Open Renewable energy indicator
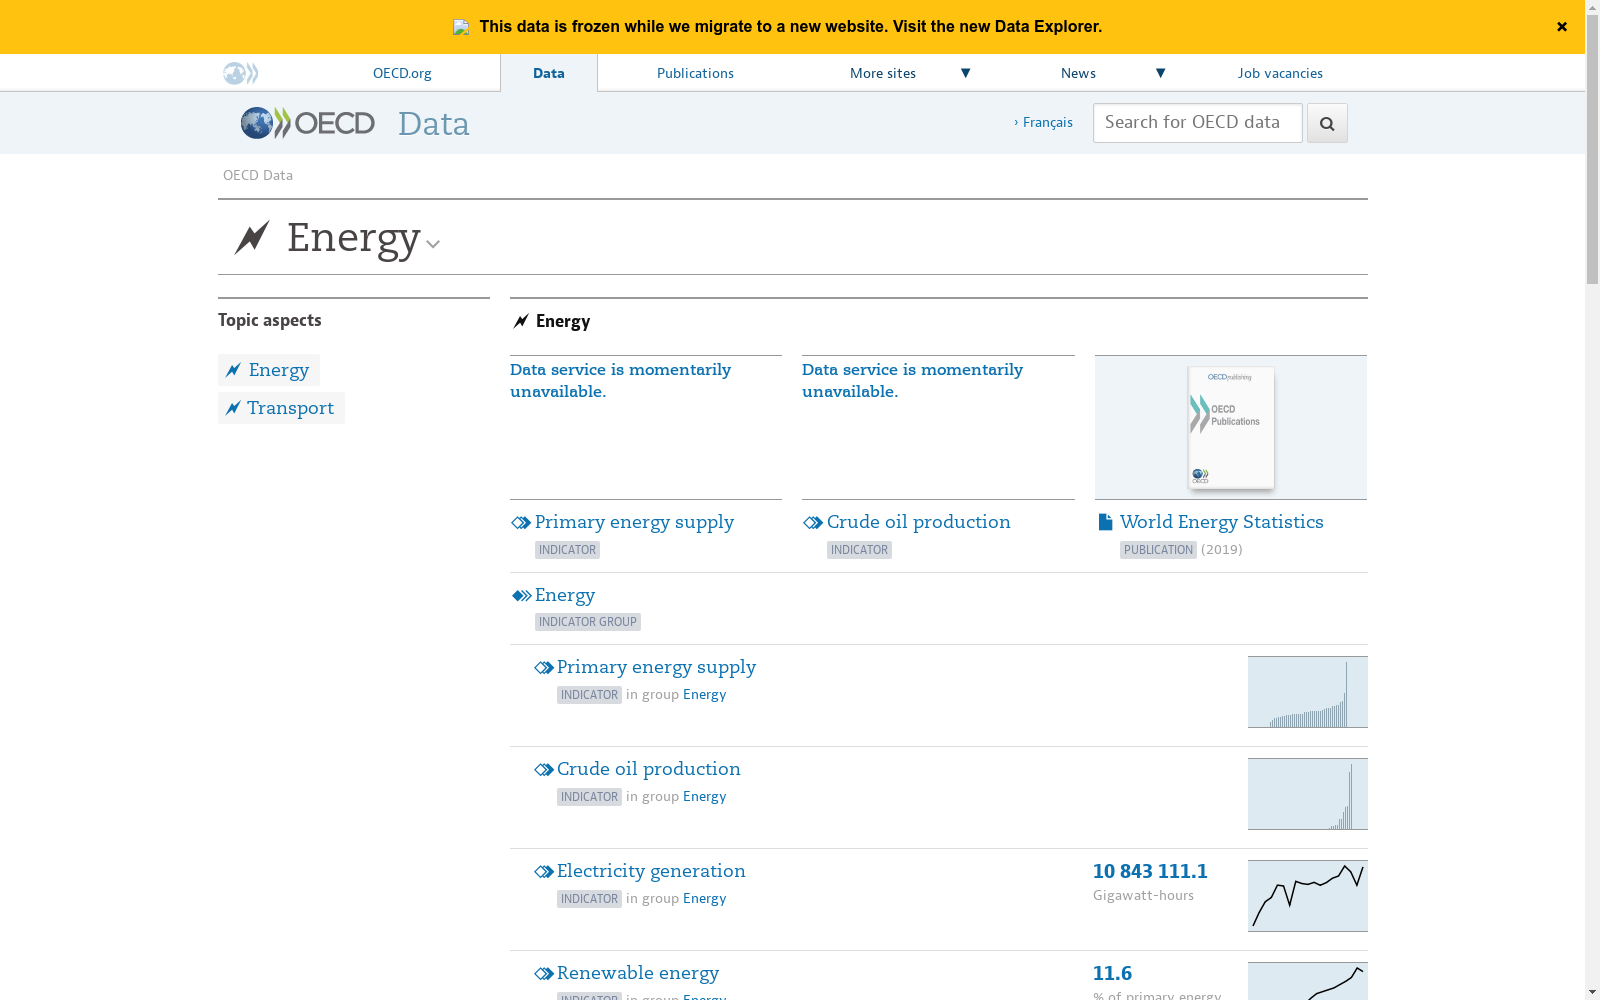Screen dimensions: 1600x1000 (x=637, y=973)
